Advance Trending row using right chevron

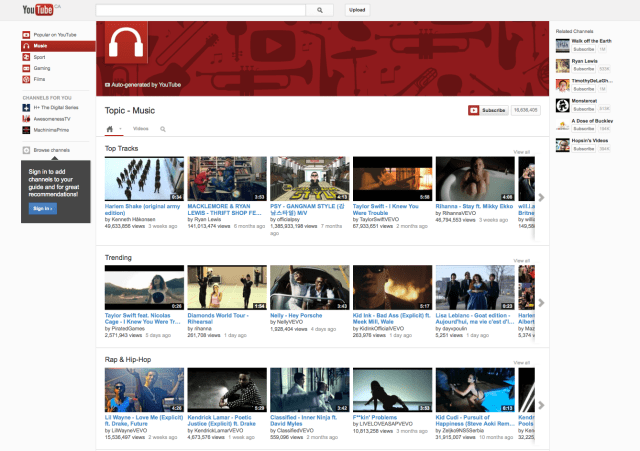[x=541, y=303]
